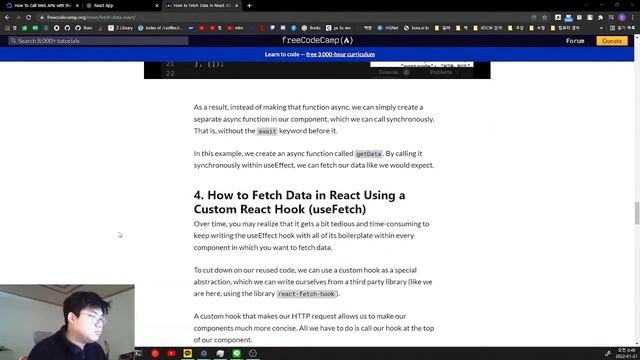Open the GitHub Stars bookmark
Viewport: 640px width, 360px height.
(84, 28)
